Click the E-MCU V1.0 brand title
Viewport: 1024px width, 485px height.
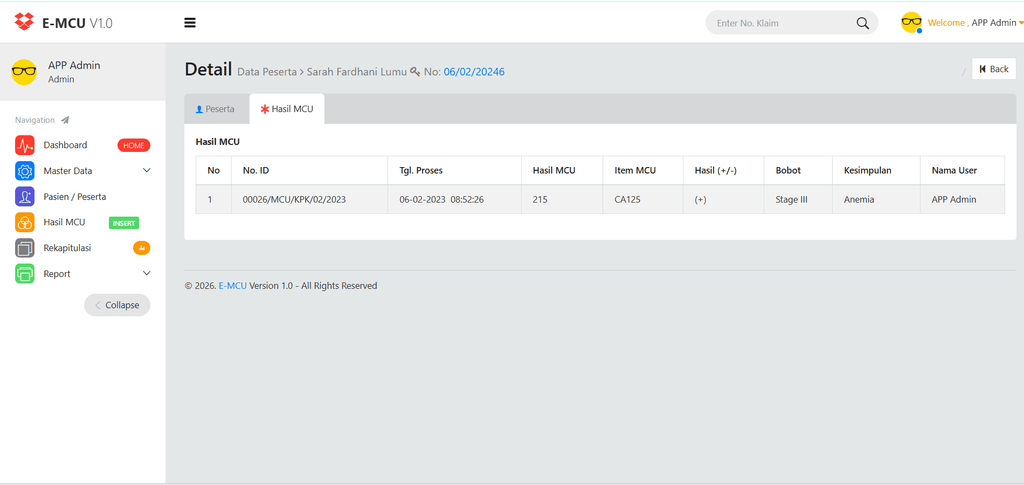(x=77, y=23)
